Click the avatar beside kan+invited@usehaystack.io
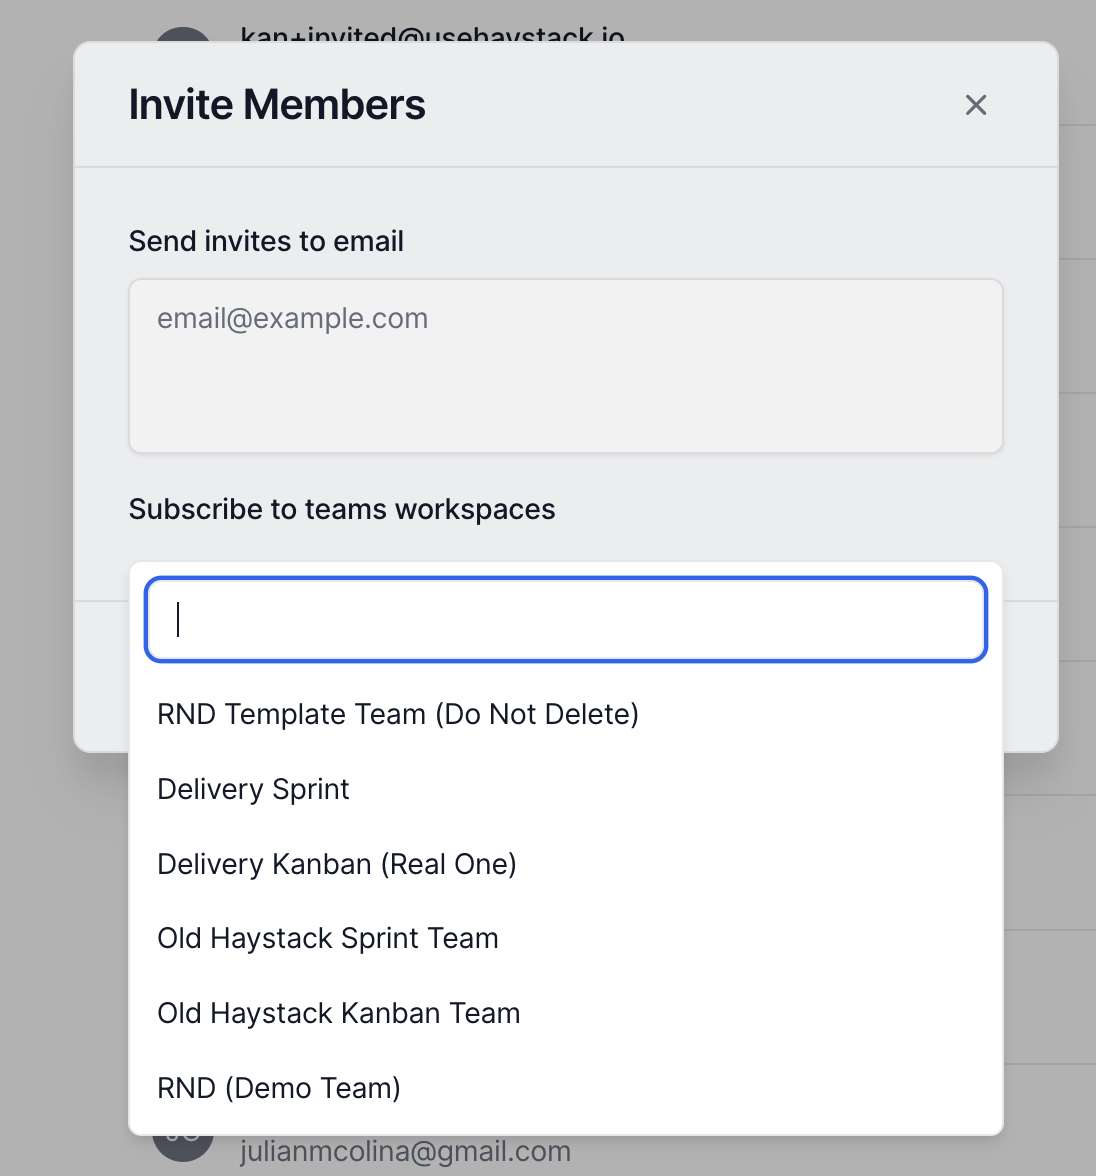 pyautogui.click(x=182, y=36)
